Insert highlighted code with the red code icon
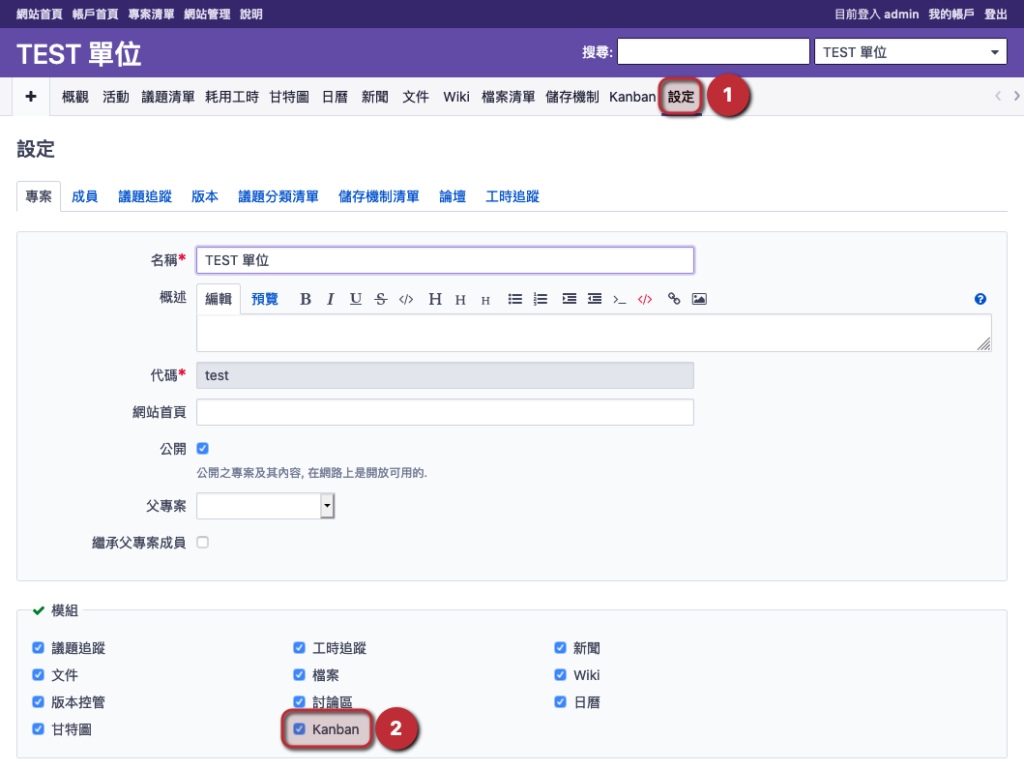 point(645,299)
